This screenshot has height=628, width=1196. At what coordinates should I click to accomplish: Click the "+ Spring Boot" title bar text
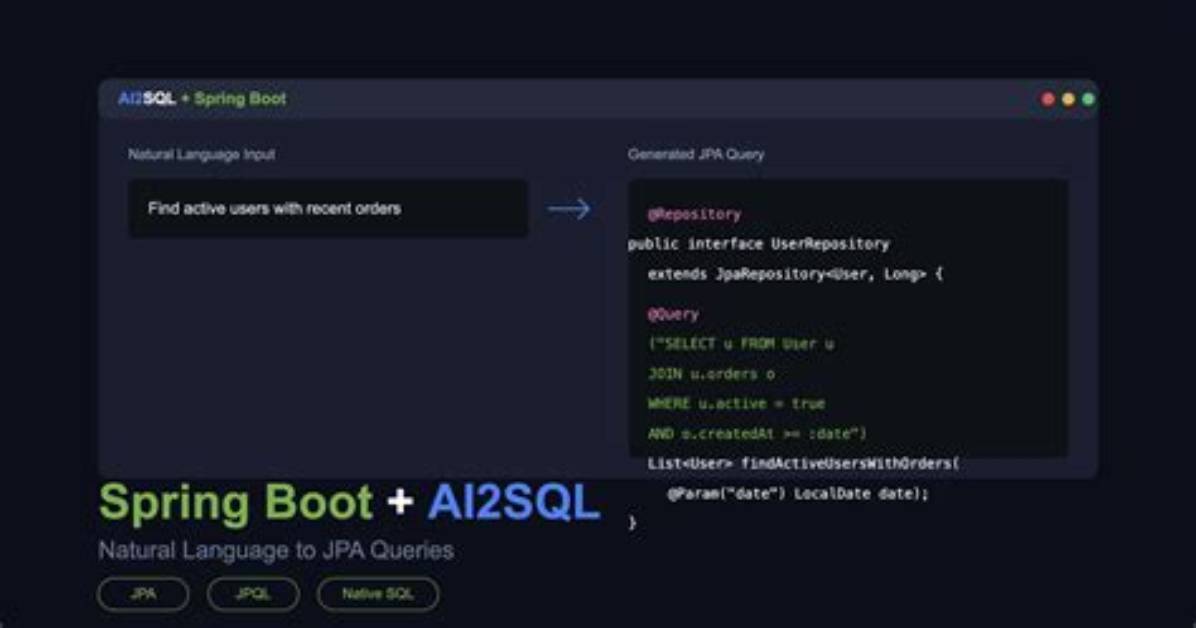234,98
